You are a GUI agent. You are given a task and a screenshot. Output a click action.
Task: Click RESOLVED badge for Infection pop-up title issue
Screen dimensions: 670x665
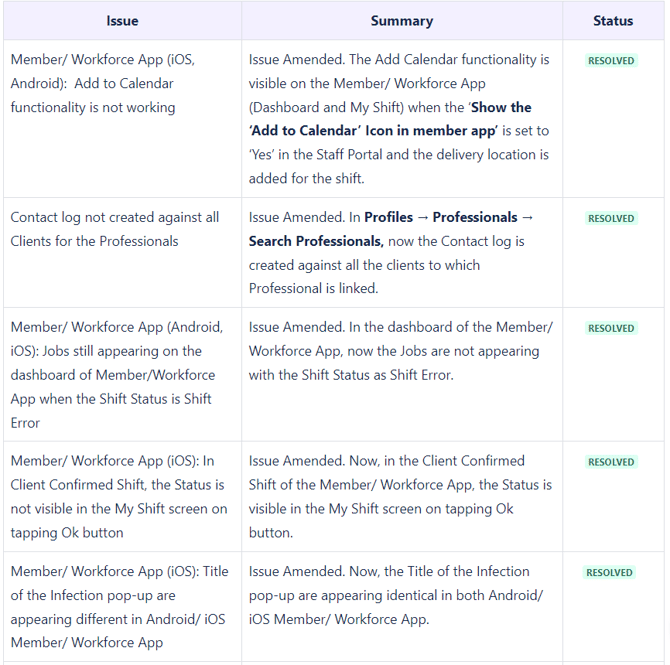click(x=611, y=573)
